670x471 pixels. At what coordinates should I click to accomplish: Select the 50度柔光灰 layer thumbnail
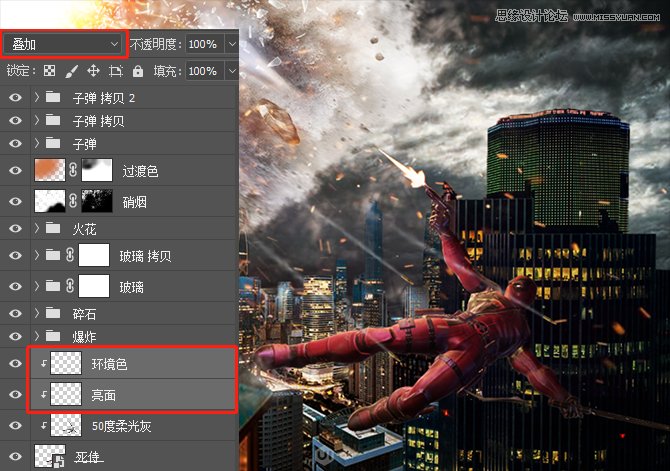pos(66,425)
